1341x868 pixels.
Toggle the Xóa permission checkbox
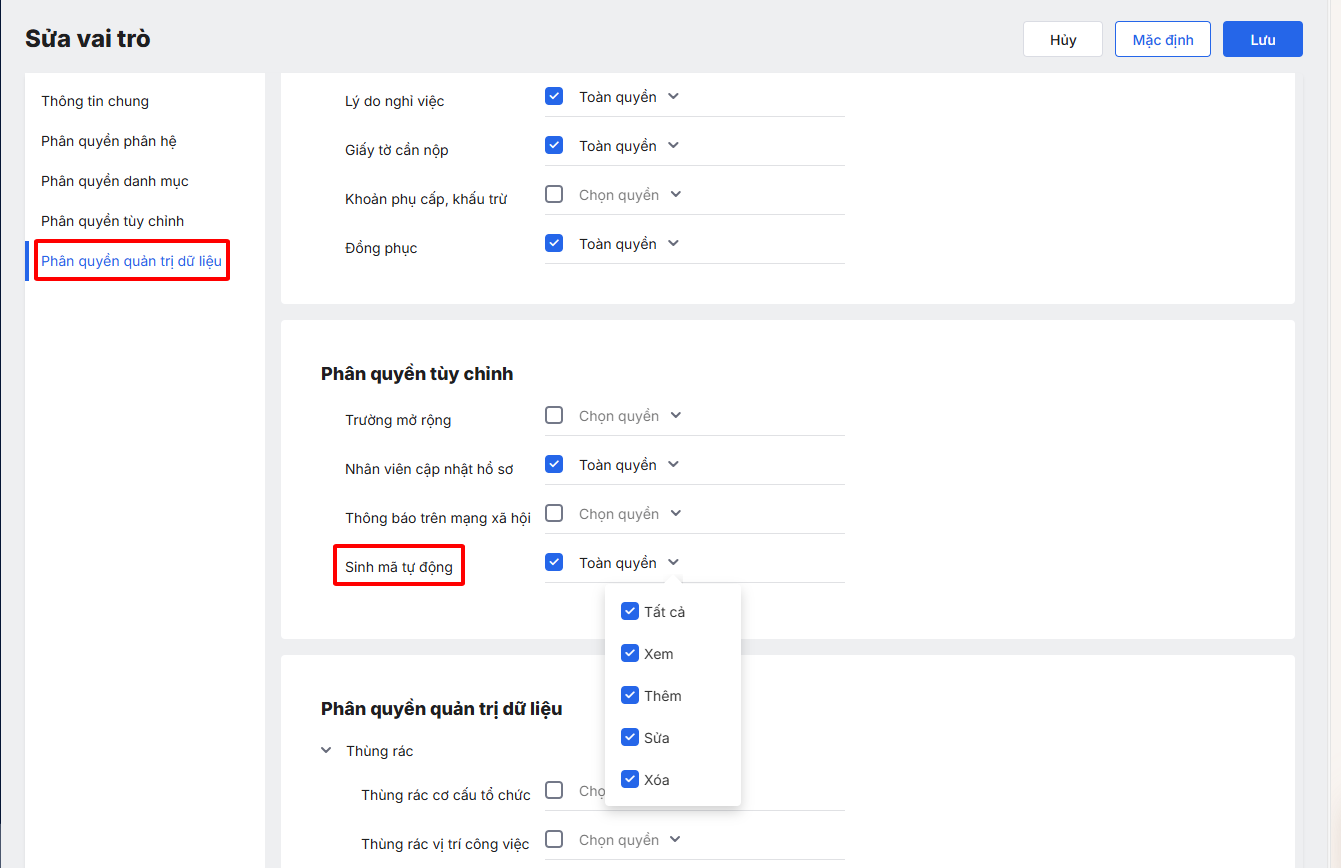(x=630, y=780)
